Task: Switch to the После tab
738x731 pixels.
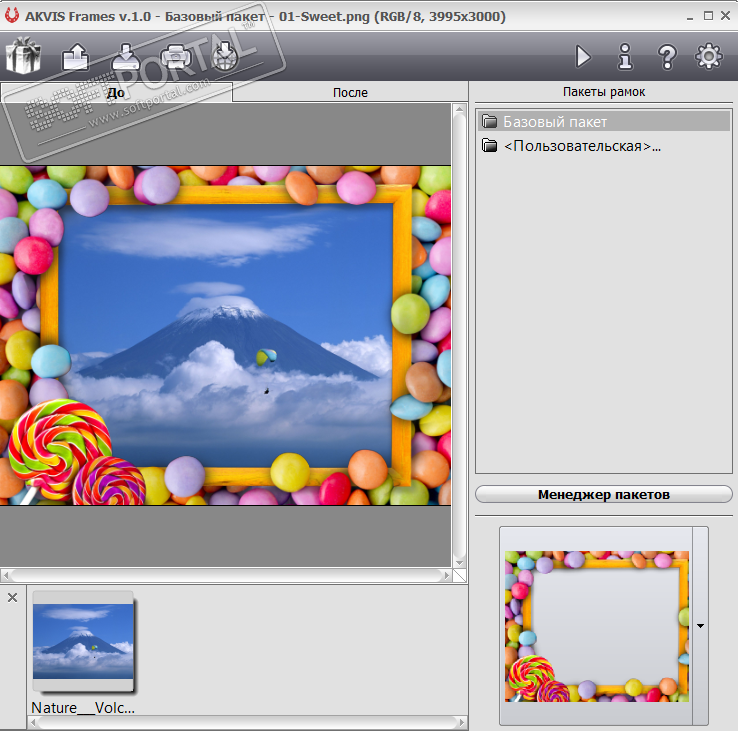Action: (350, 92)
